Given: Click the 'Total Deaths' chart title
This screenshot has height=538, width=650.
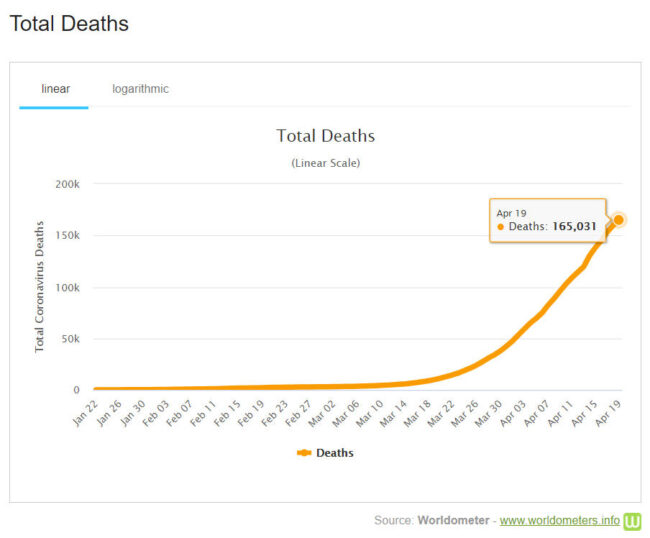Looking at the screenshot, I should point(325,136).
